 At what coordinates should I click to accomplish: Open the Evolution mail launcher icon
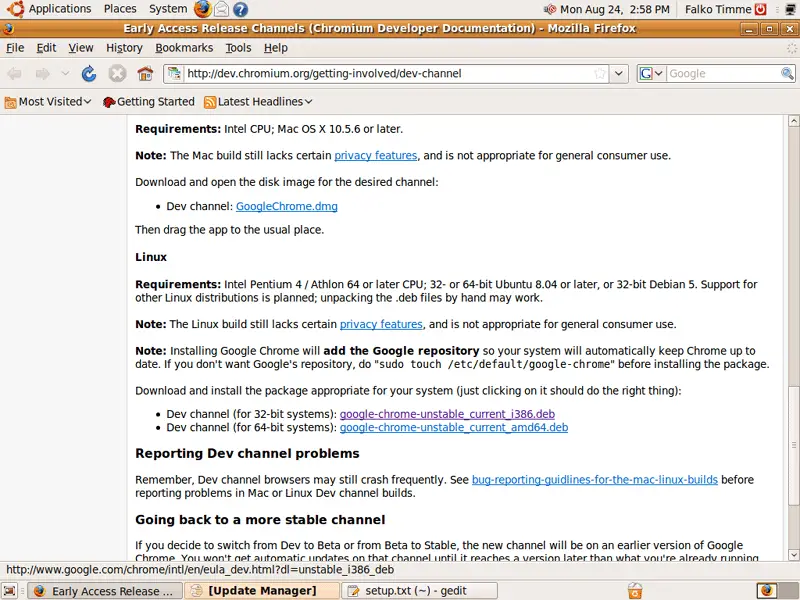pos(221,9)
